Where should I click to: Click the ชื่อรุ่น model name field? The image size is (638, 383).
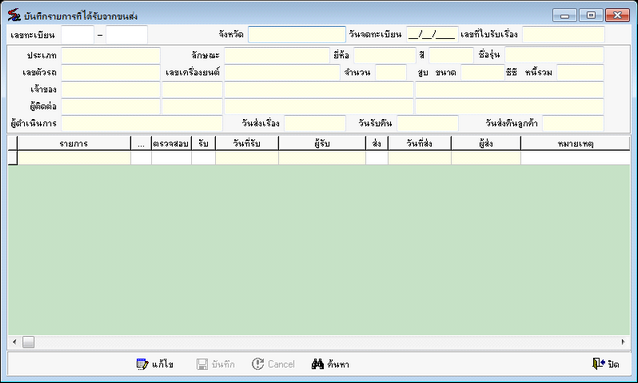(x=554, y=55)
